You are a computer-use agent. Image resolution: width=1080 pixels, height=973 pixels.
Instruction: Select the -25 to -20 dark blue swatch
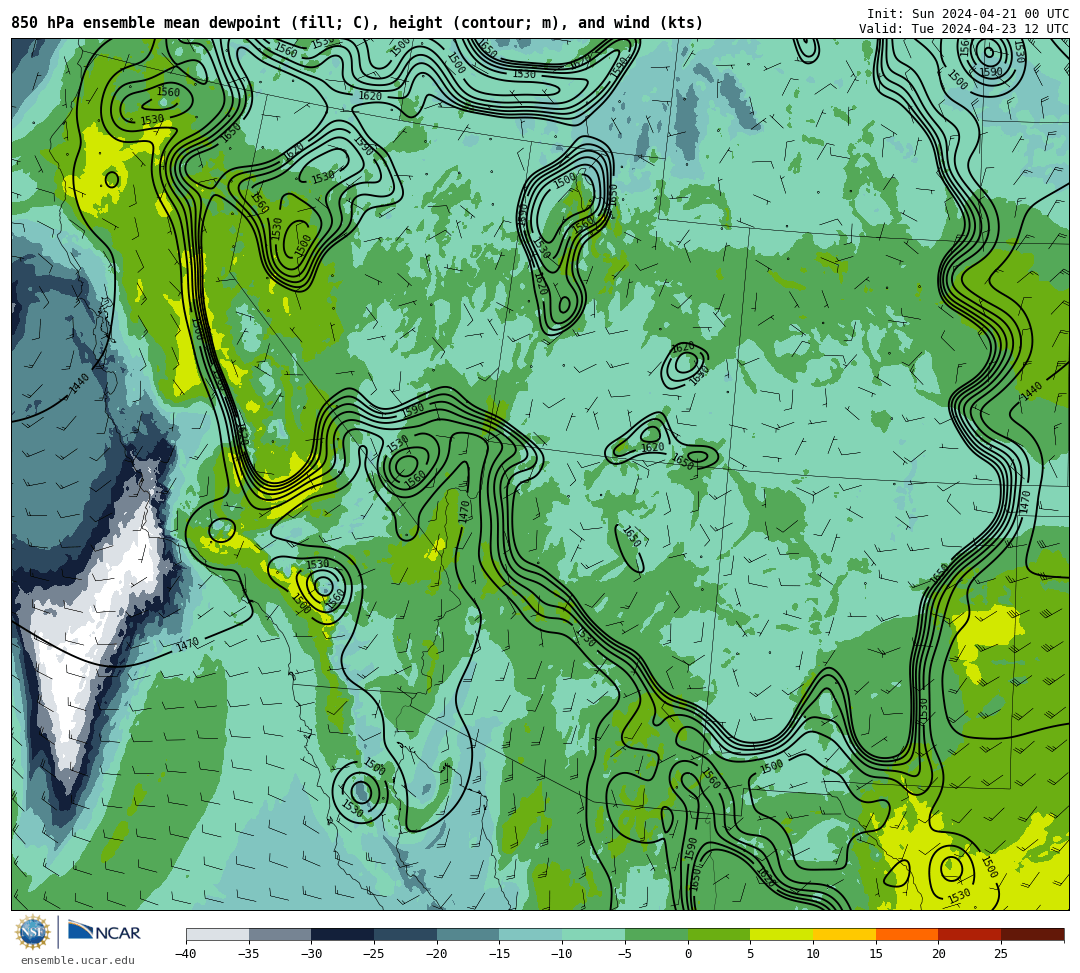tap(406, 934)
